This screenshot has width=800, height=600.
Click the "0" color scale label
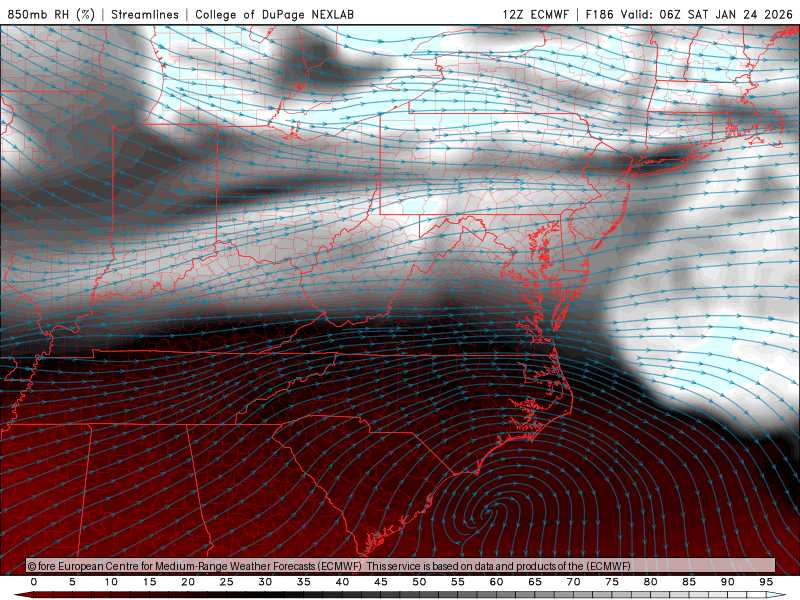[34, 582]
